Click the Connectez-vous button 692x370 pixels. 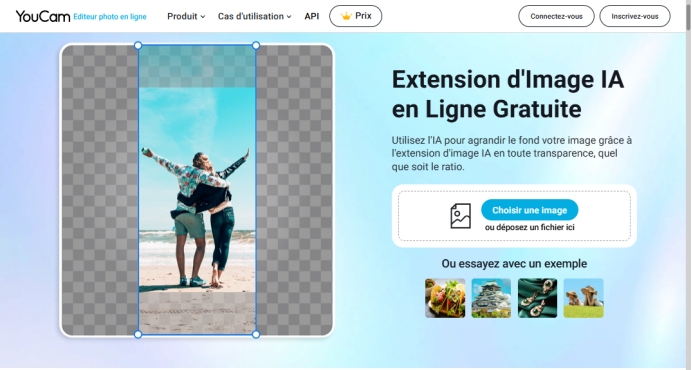556,16
